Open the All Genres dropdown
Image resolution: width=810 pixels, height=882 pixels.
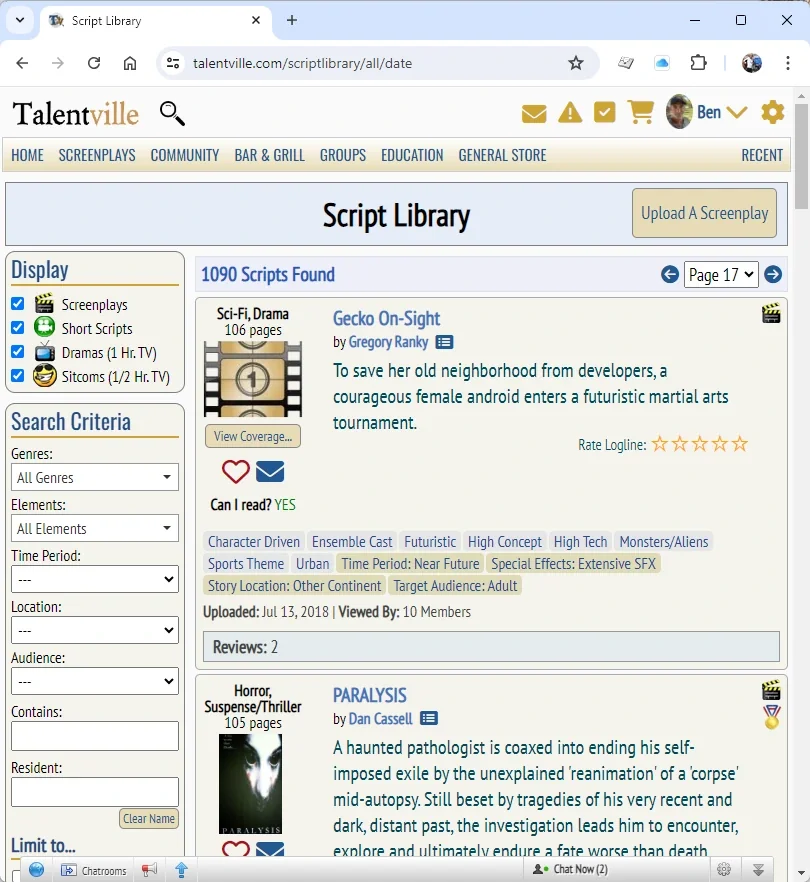95,478
